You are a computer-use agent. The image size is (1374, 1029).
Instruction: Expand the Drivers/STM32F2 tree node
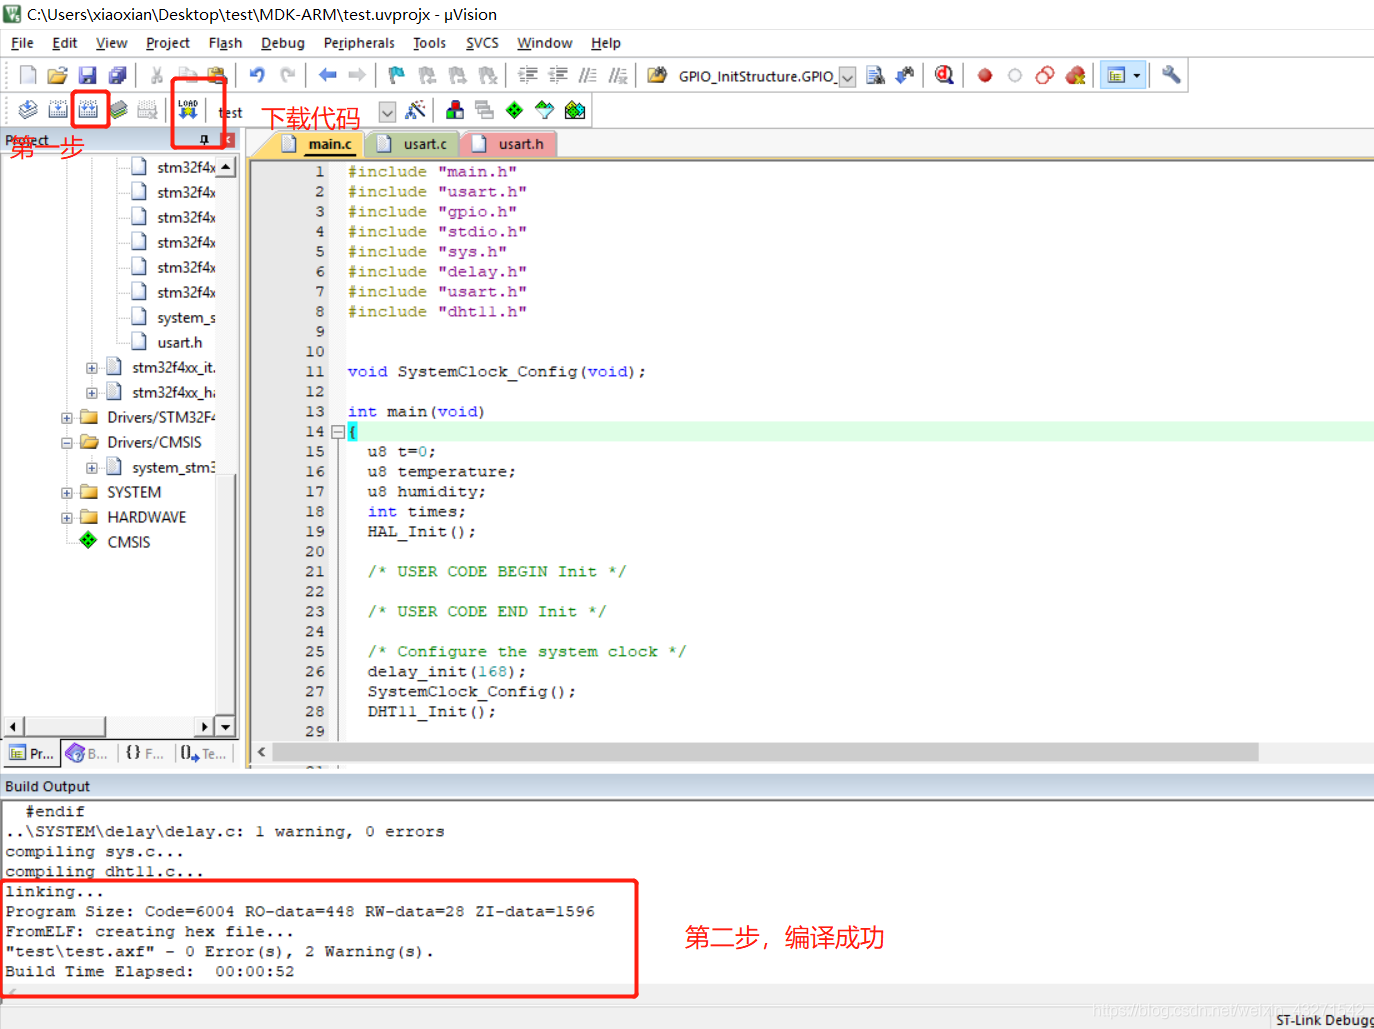point(66,417)
